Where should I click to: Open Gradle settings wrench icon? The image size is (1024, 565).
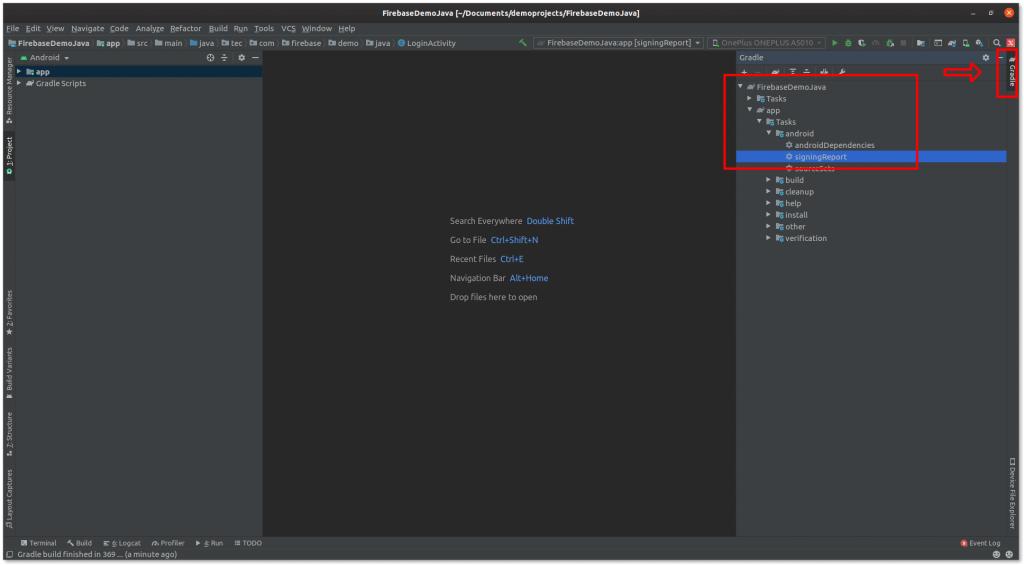click(x=842, y=72)
